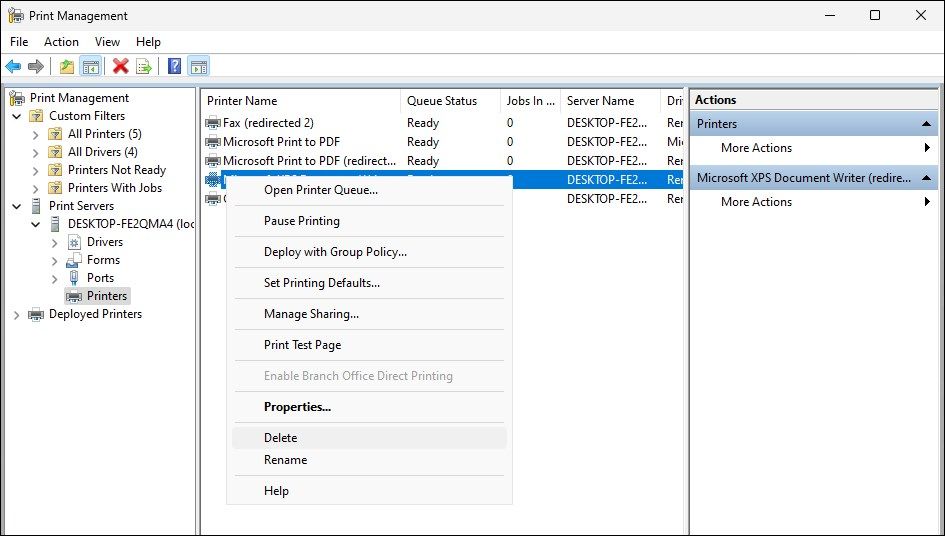Viewport: 945px width, 536px height.
Task: Click the Back arrow toolbar icon
Action: pos(13,67)
